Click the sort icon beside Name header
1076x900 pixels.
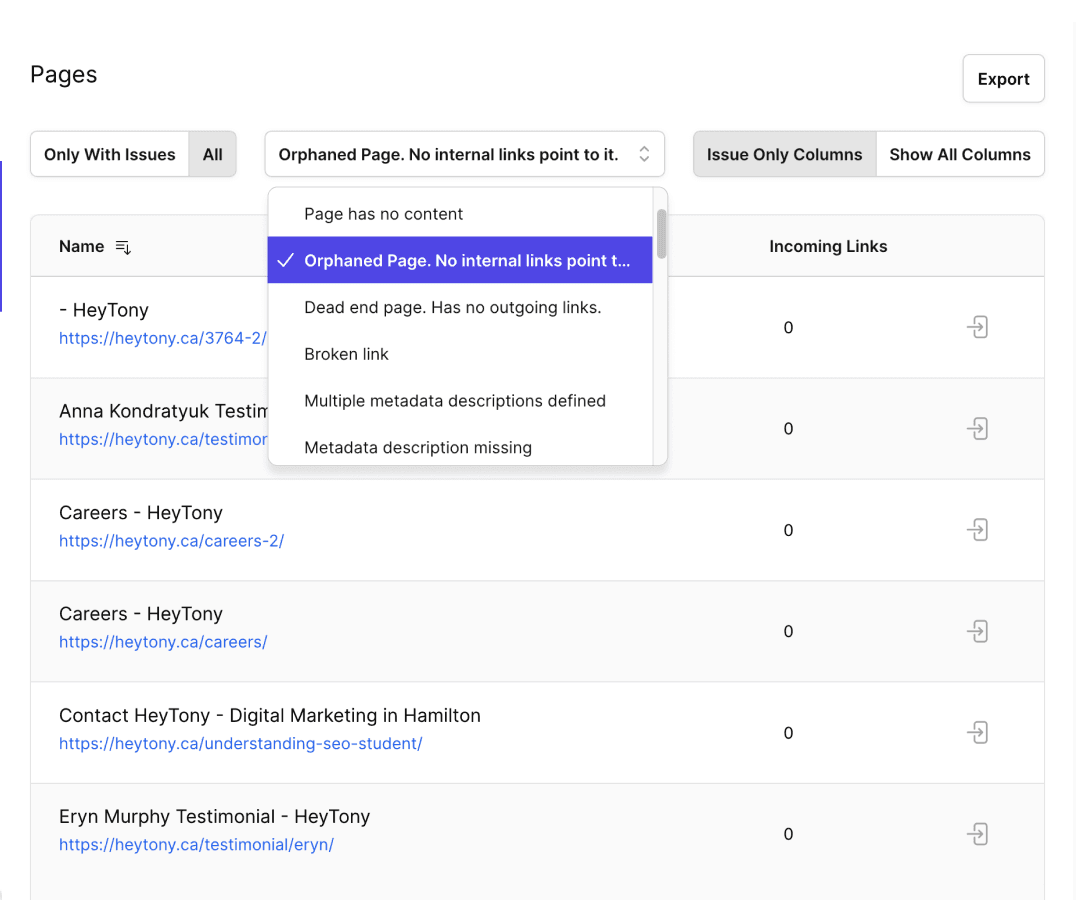click(123, 247)
